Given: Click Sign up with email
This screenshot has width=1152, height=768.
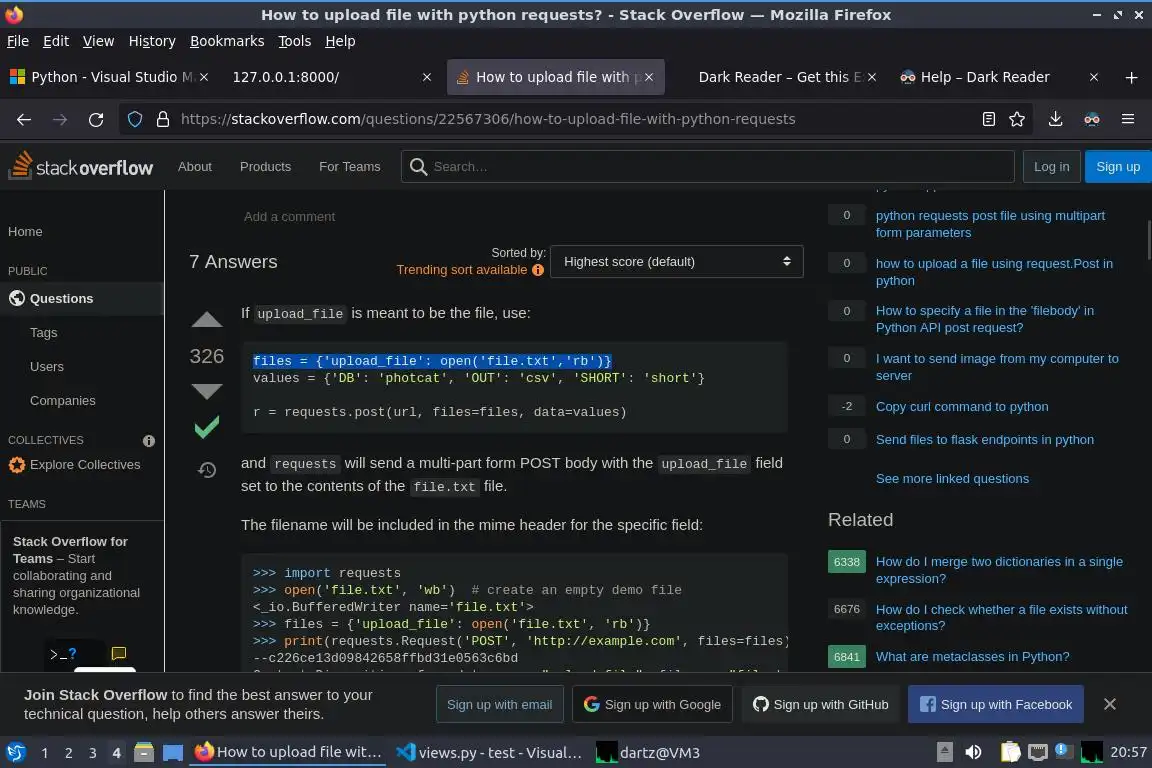Looking at the screenshot, I should [500, 704].
